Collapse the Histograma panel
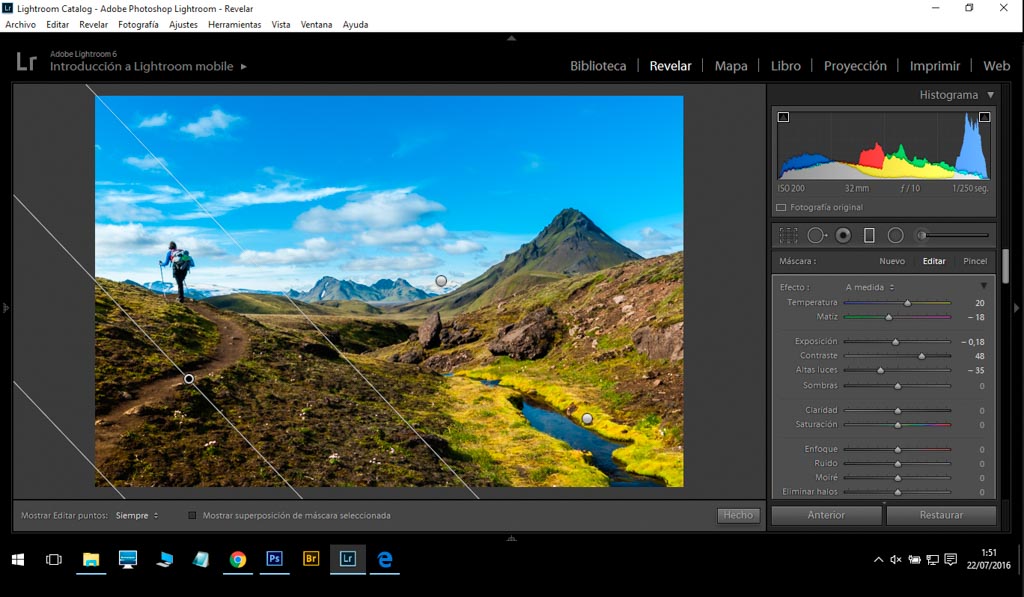The image size is (1024, 597). point(990,95)
